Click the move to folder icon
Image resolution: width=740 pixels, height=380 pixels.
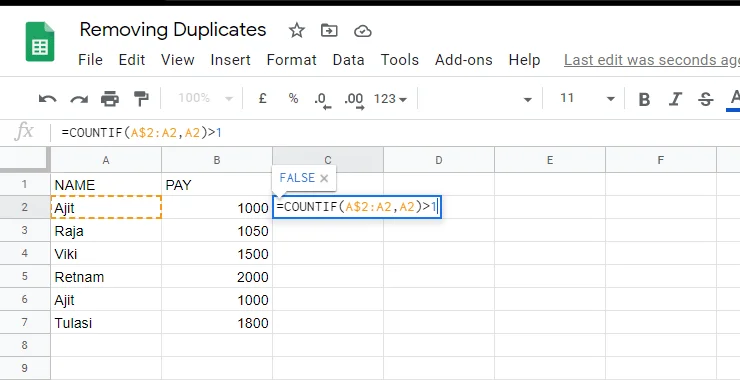(x=329, y=31)
